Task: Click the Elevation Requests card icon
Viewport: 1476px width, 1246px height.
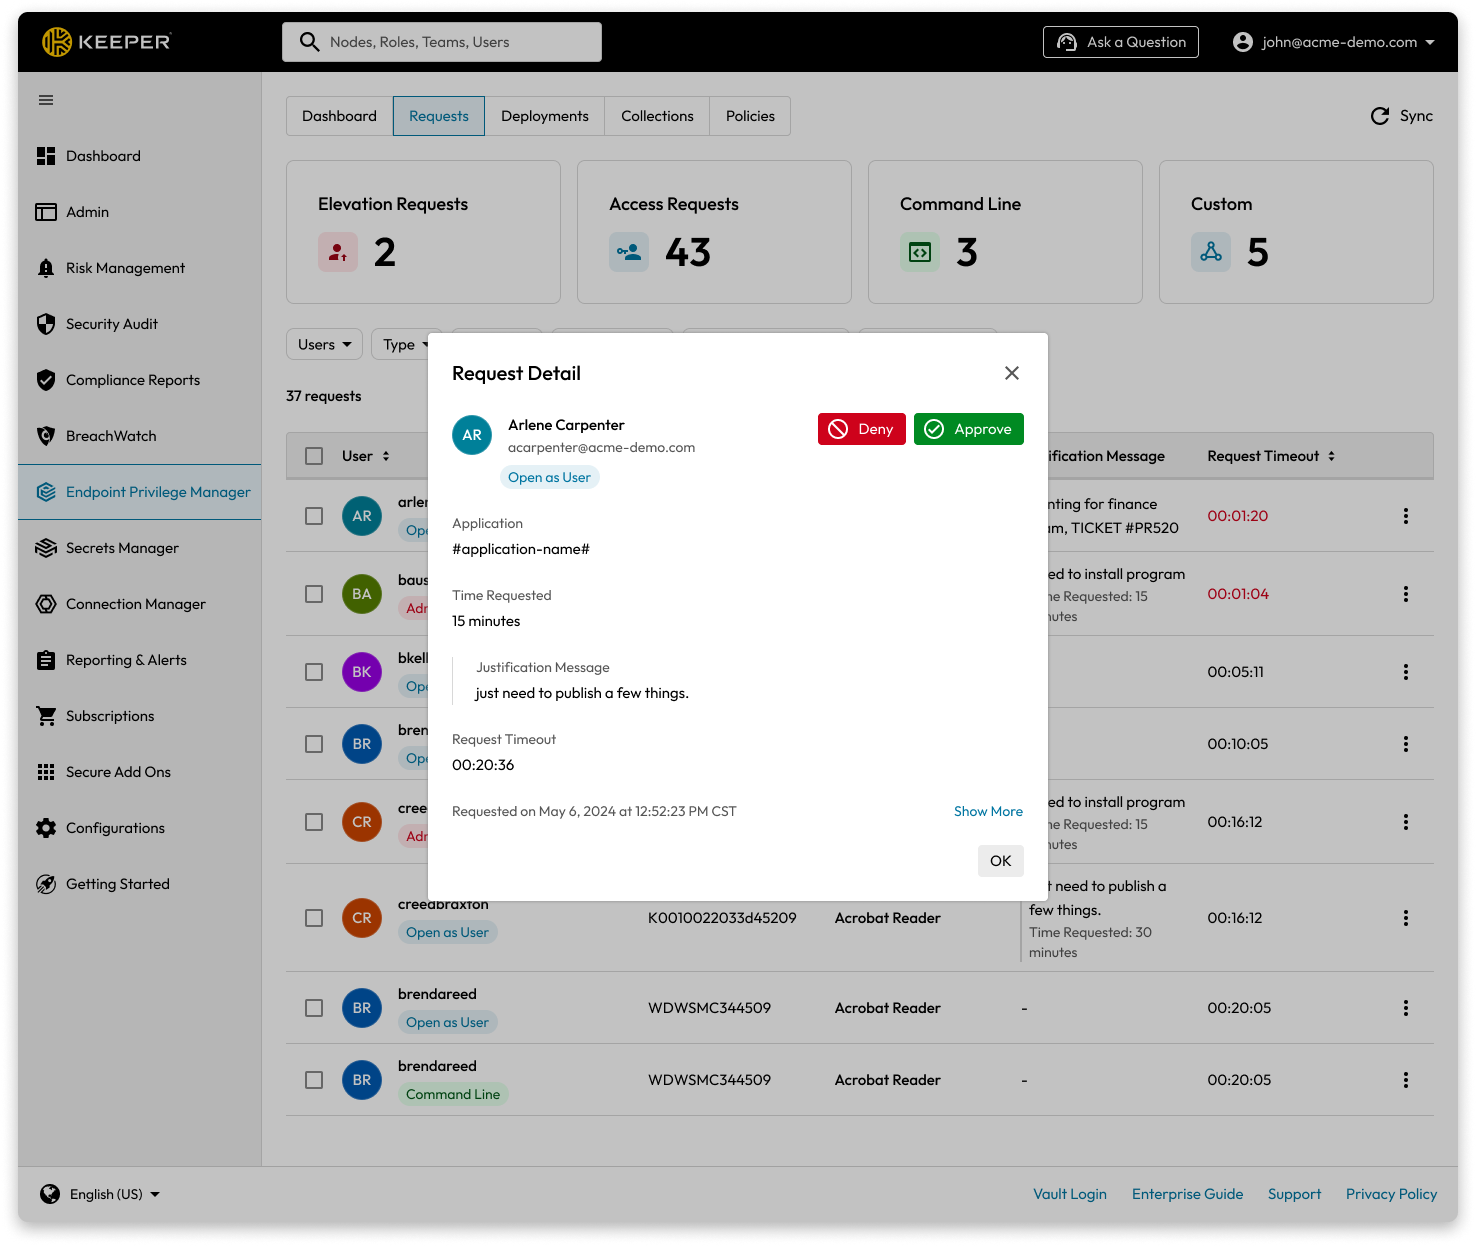Action: [x=338, y=252]
